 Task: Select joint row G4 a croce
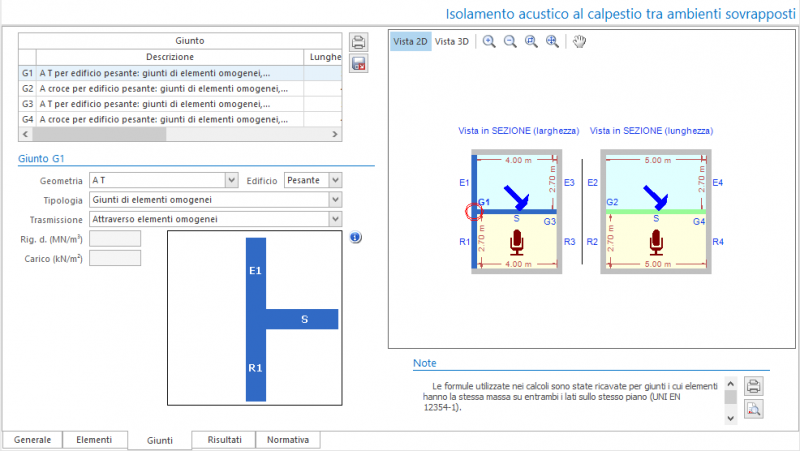(x=180, y=119)
